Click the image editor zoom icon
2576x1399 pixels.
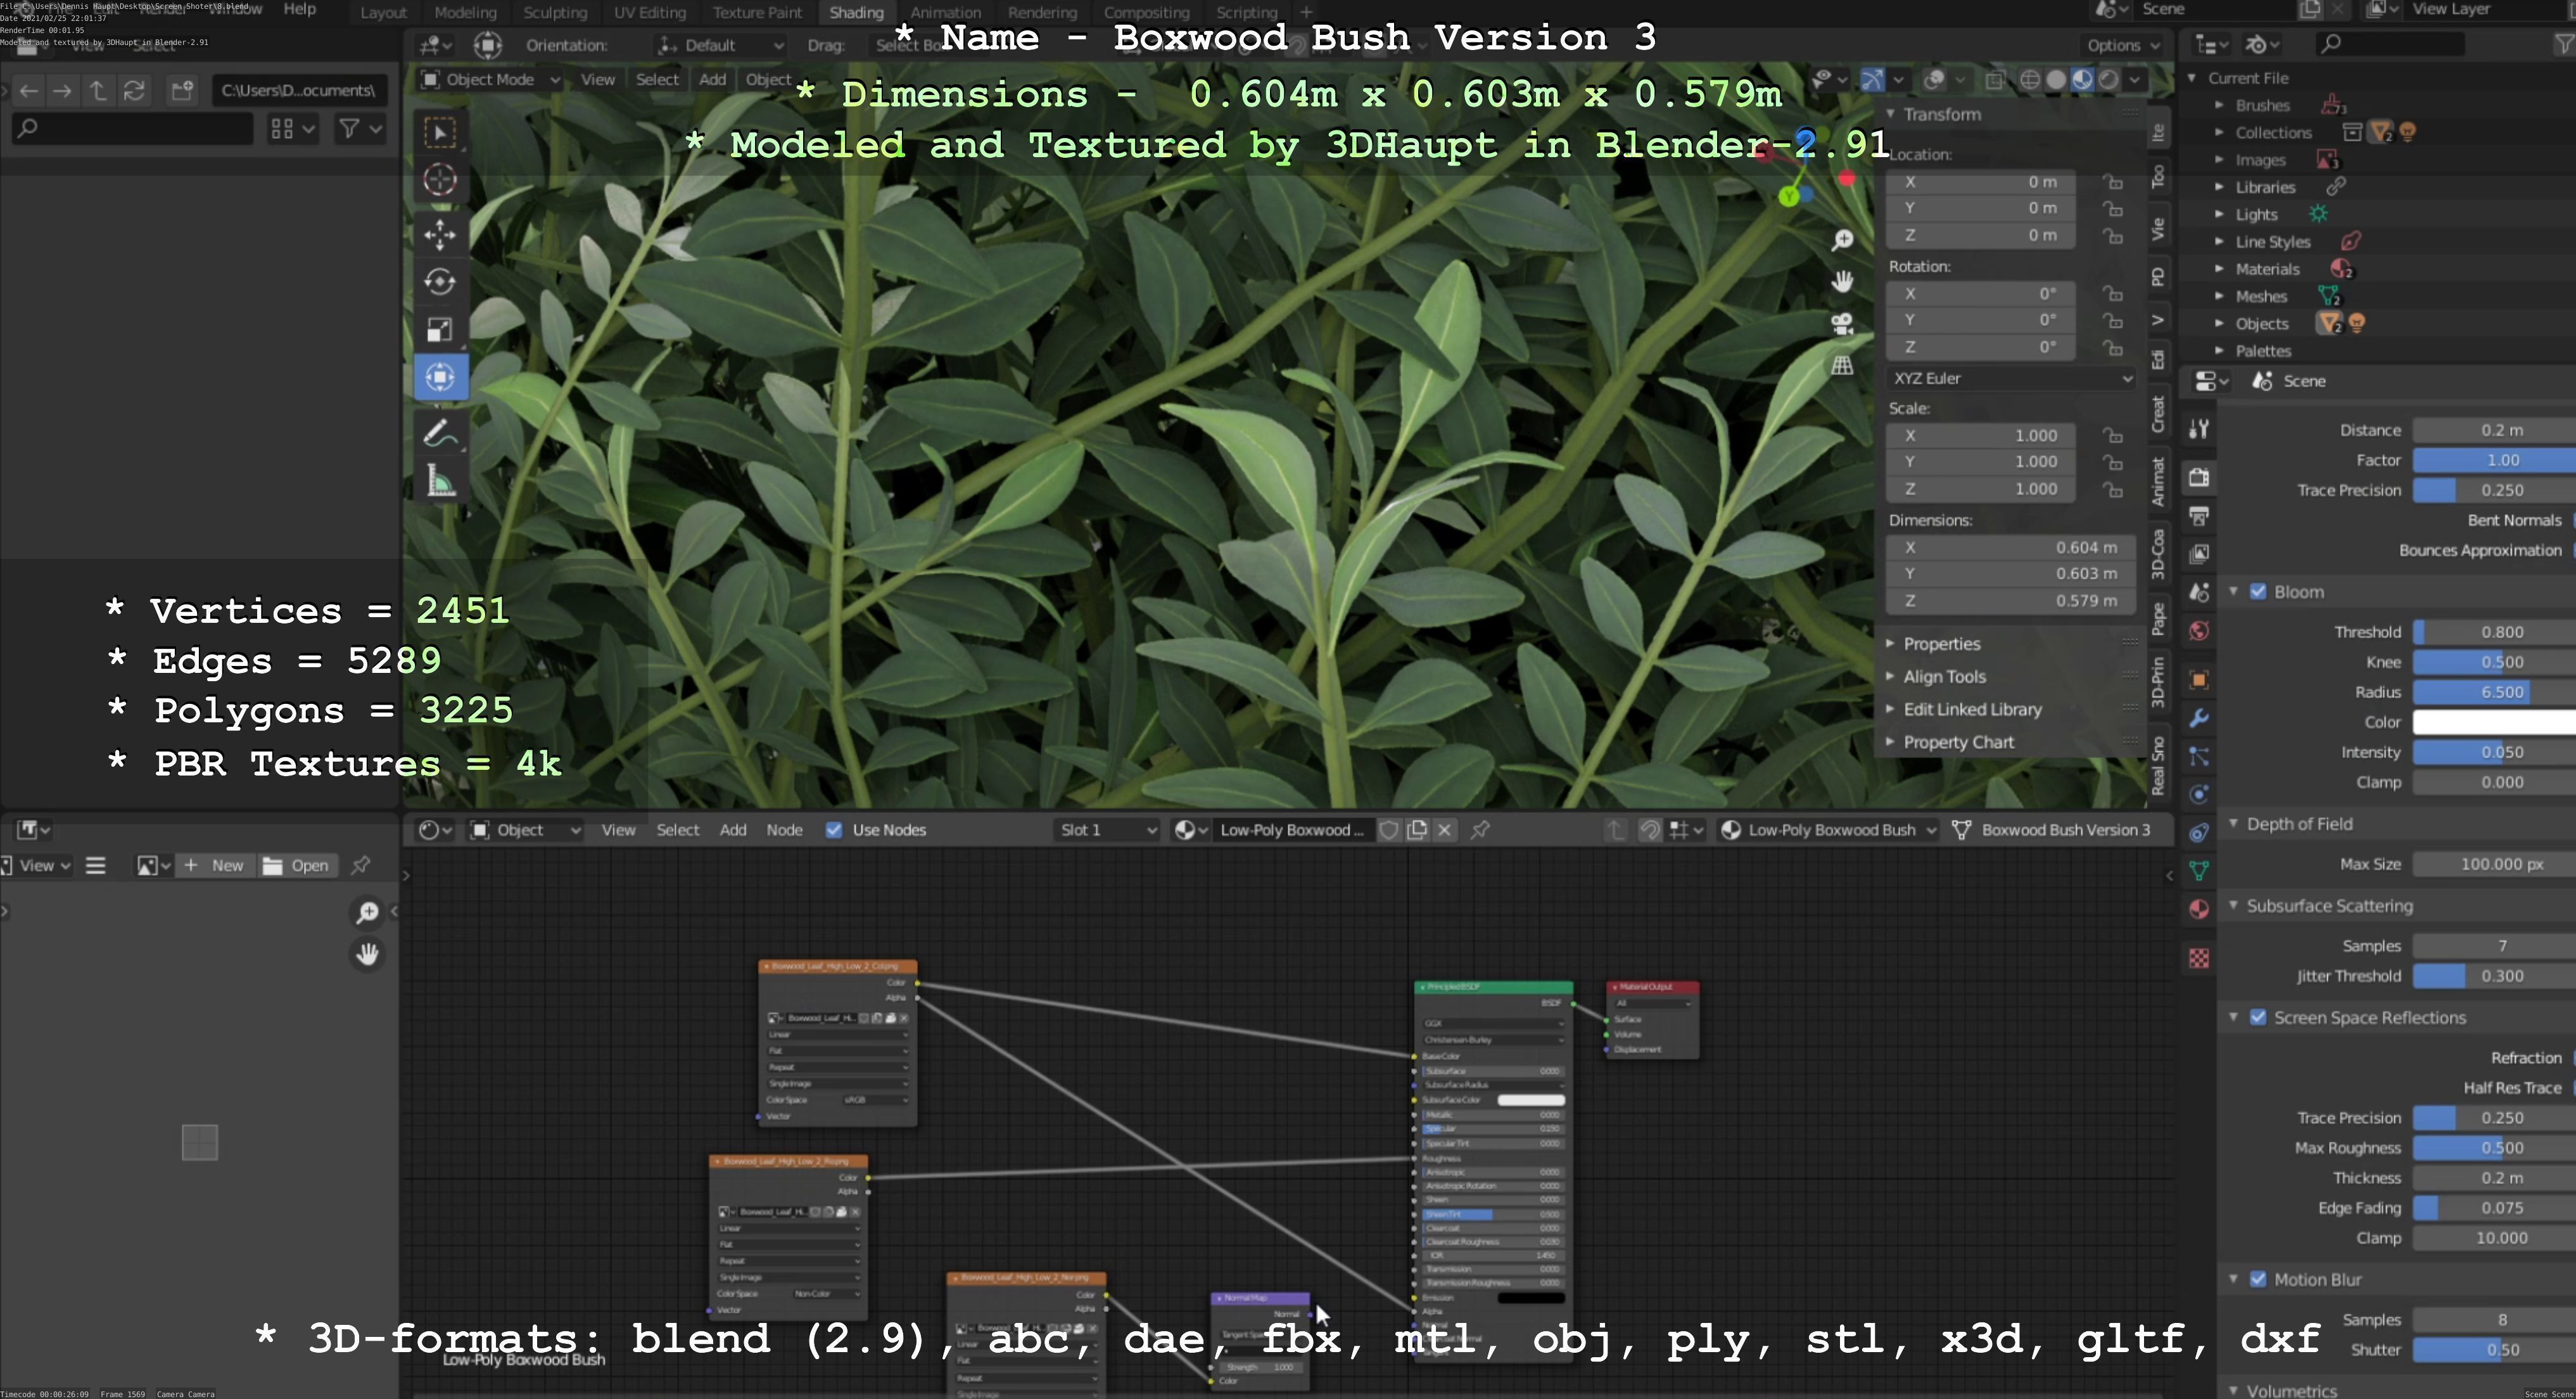[367, 912]
